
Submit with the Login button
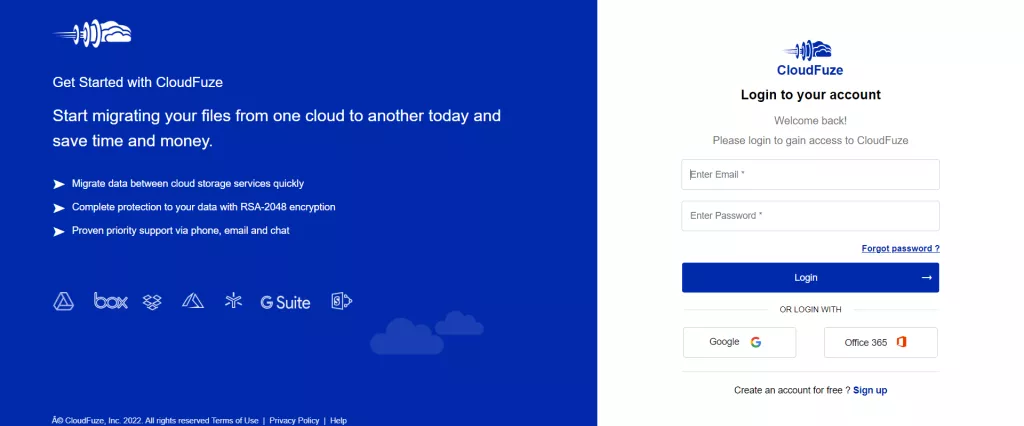[x=810, y=278]
